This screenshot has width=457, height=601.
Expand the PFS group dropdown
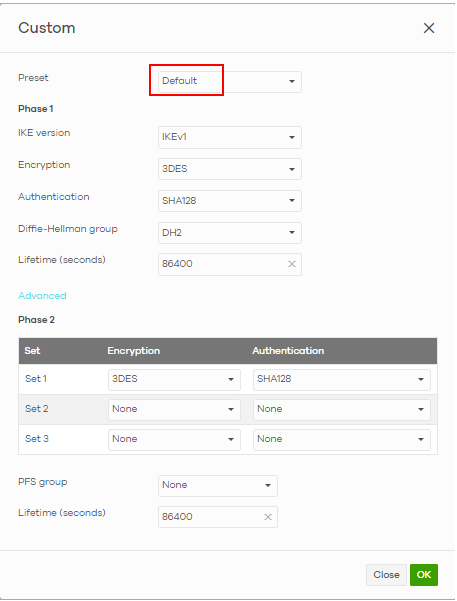pyautogui.click(x=218, y=486)
